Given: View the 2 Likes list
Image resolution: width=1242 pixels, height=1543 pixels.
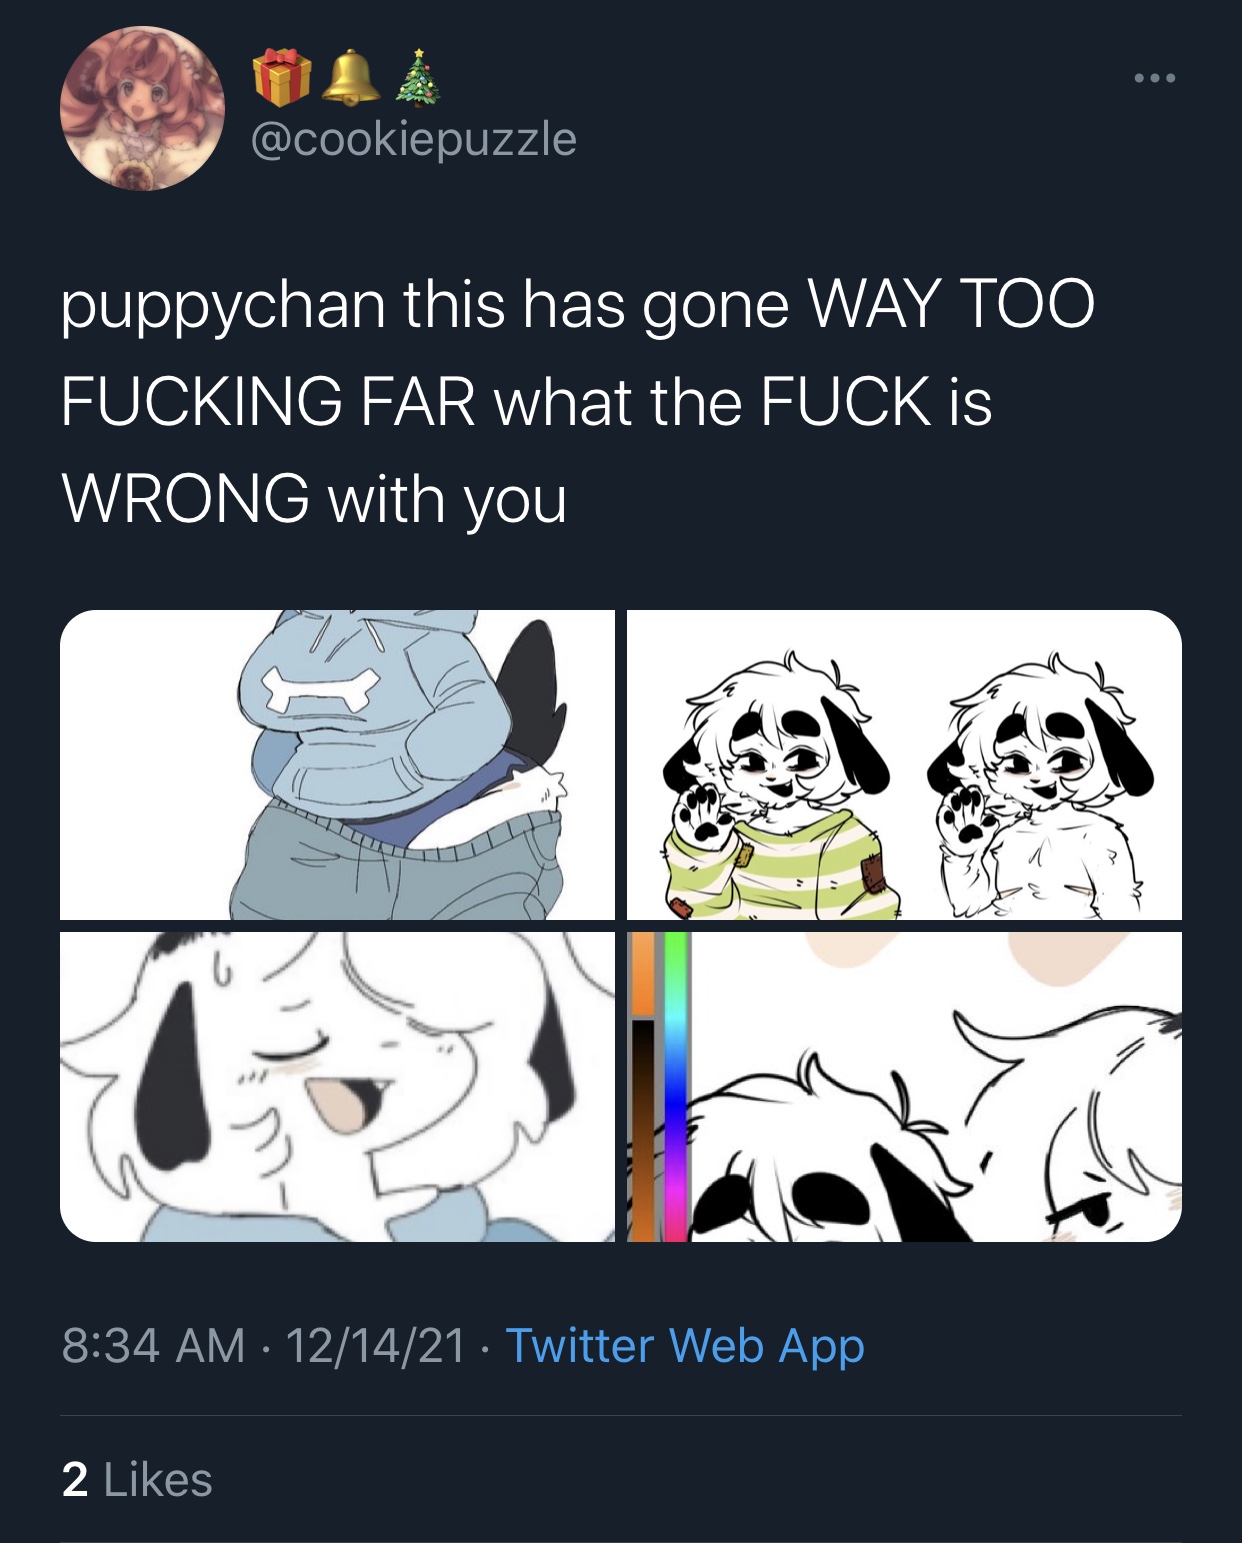Looking at the screenshot, I should 137,1479.
